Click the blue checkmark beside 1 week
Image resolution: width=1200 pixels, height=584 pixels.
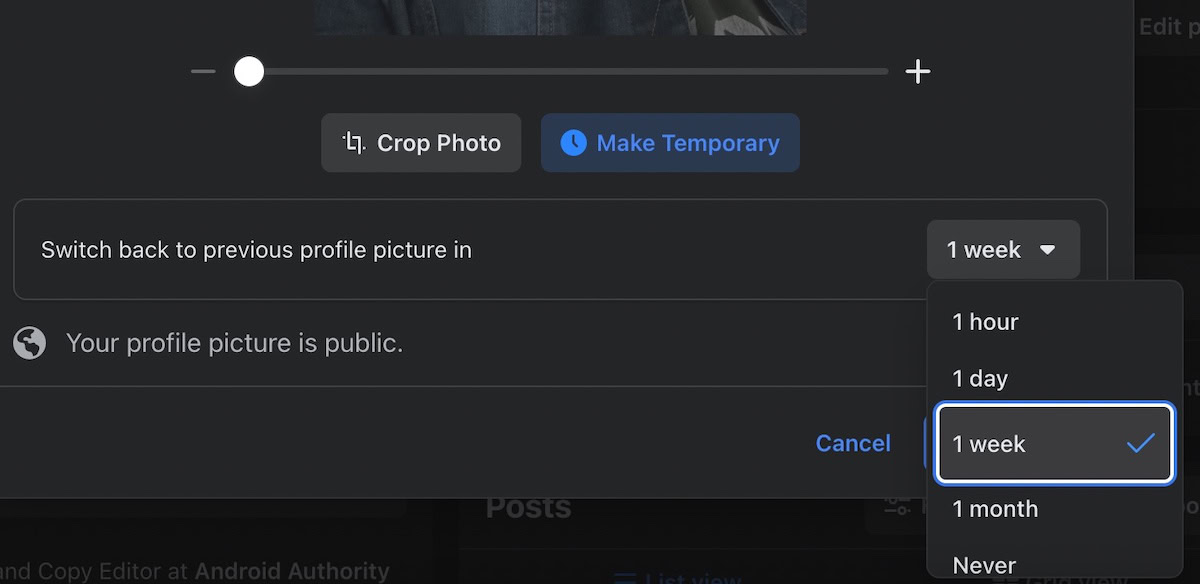tap(1140, 443)
